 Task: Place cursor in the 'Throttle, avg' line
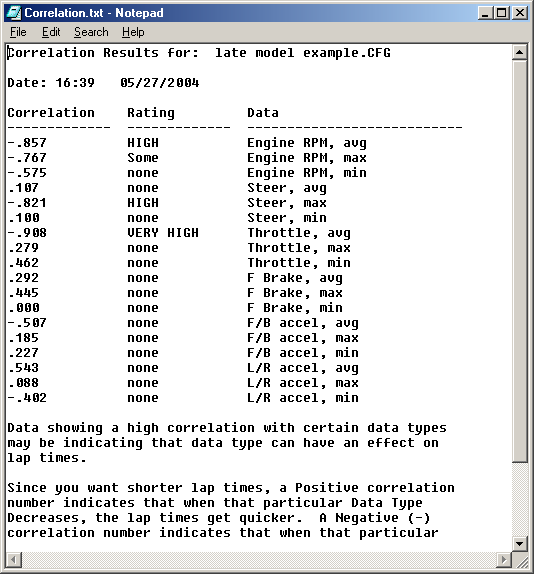[x=299, y=233]
